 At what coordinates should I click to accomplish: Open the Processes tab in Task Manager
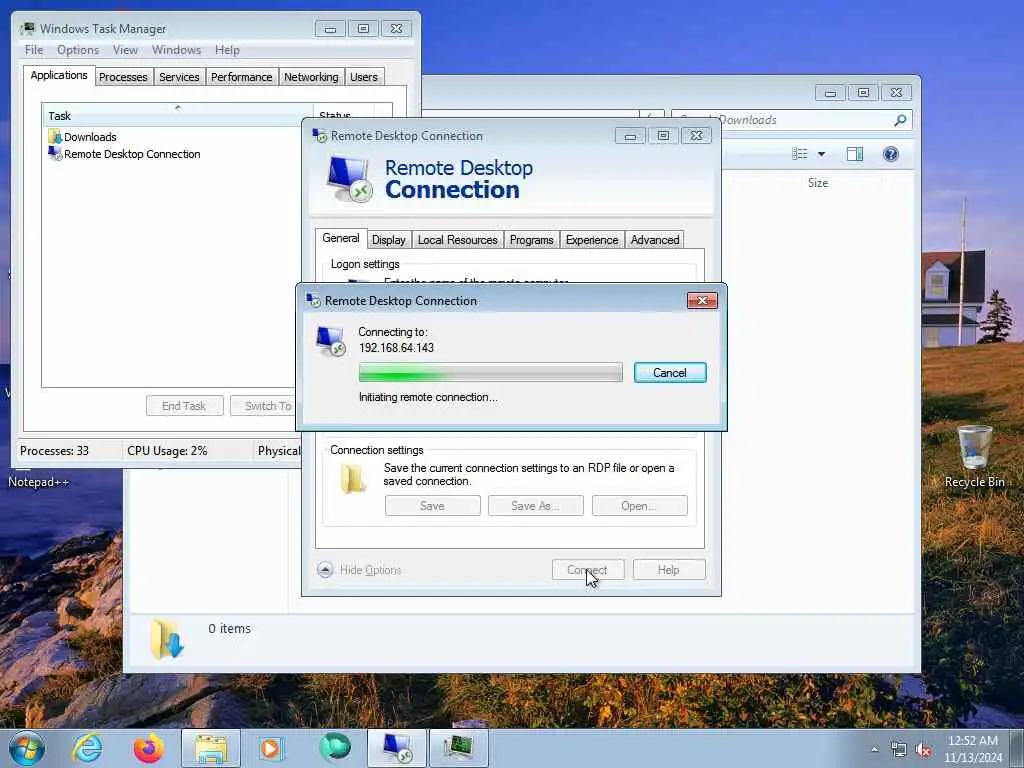123,77
